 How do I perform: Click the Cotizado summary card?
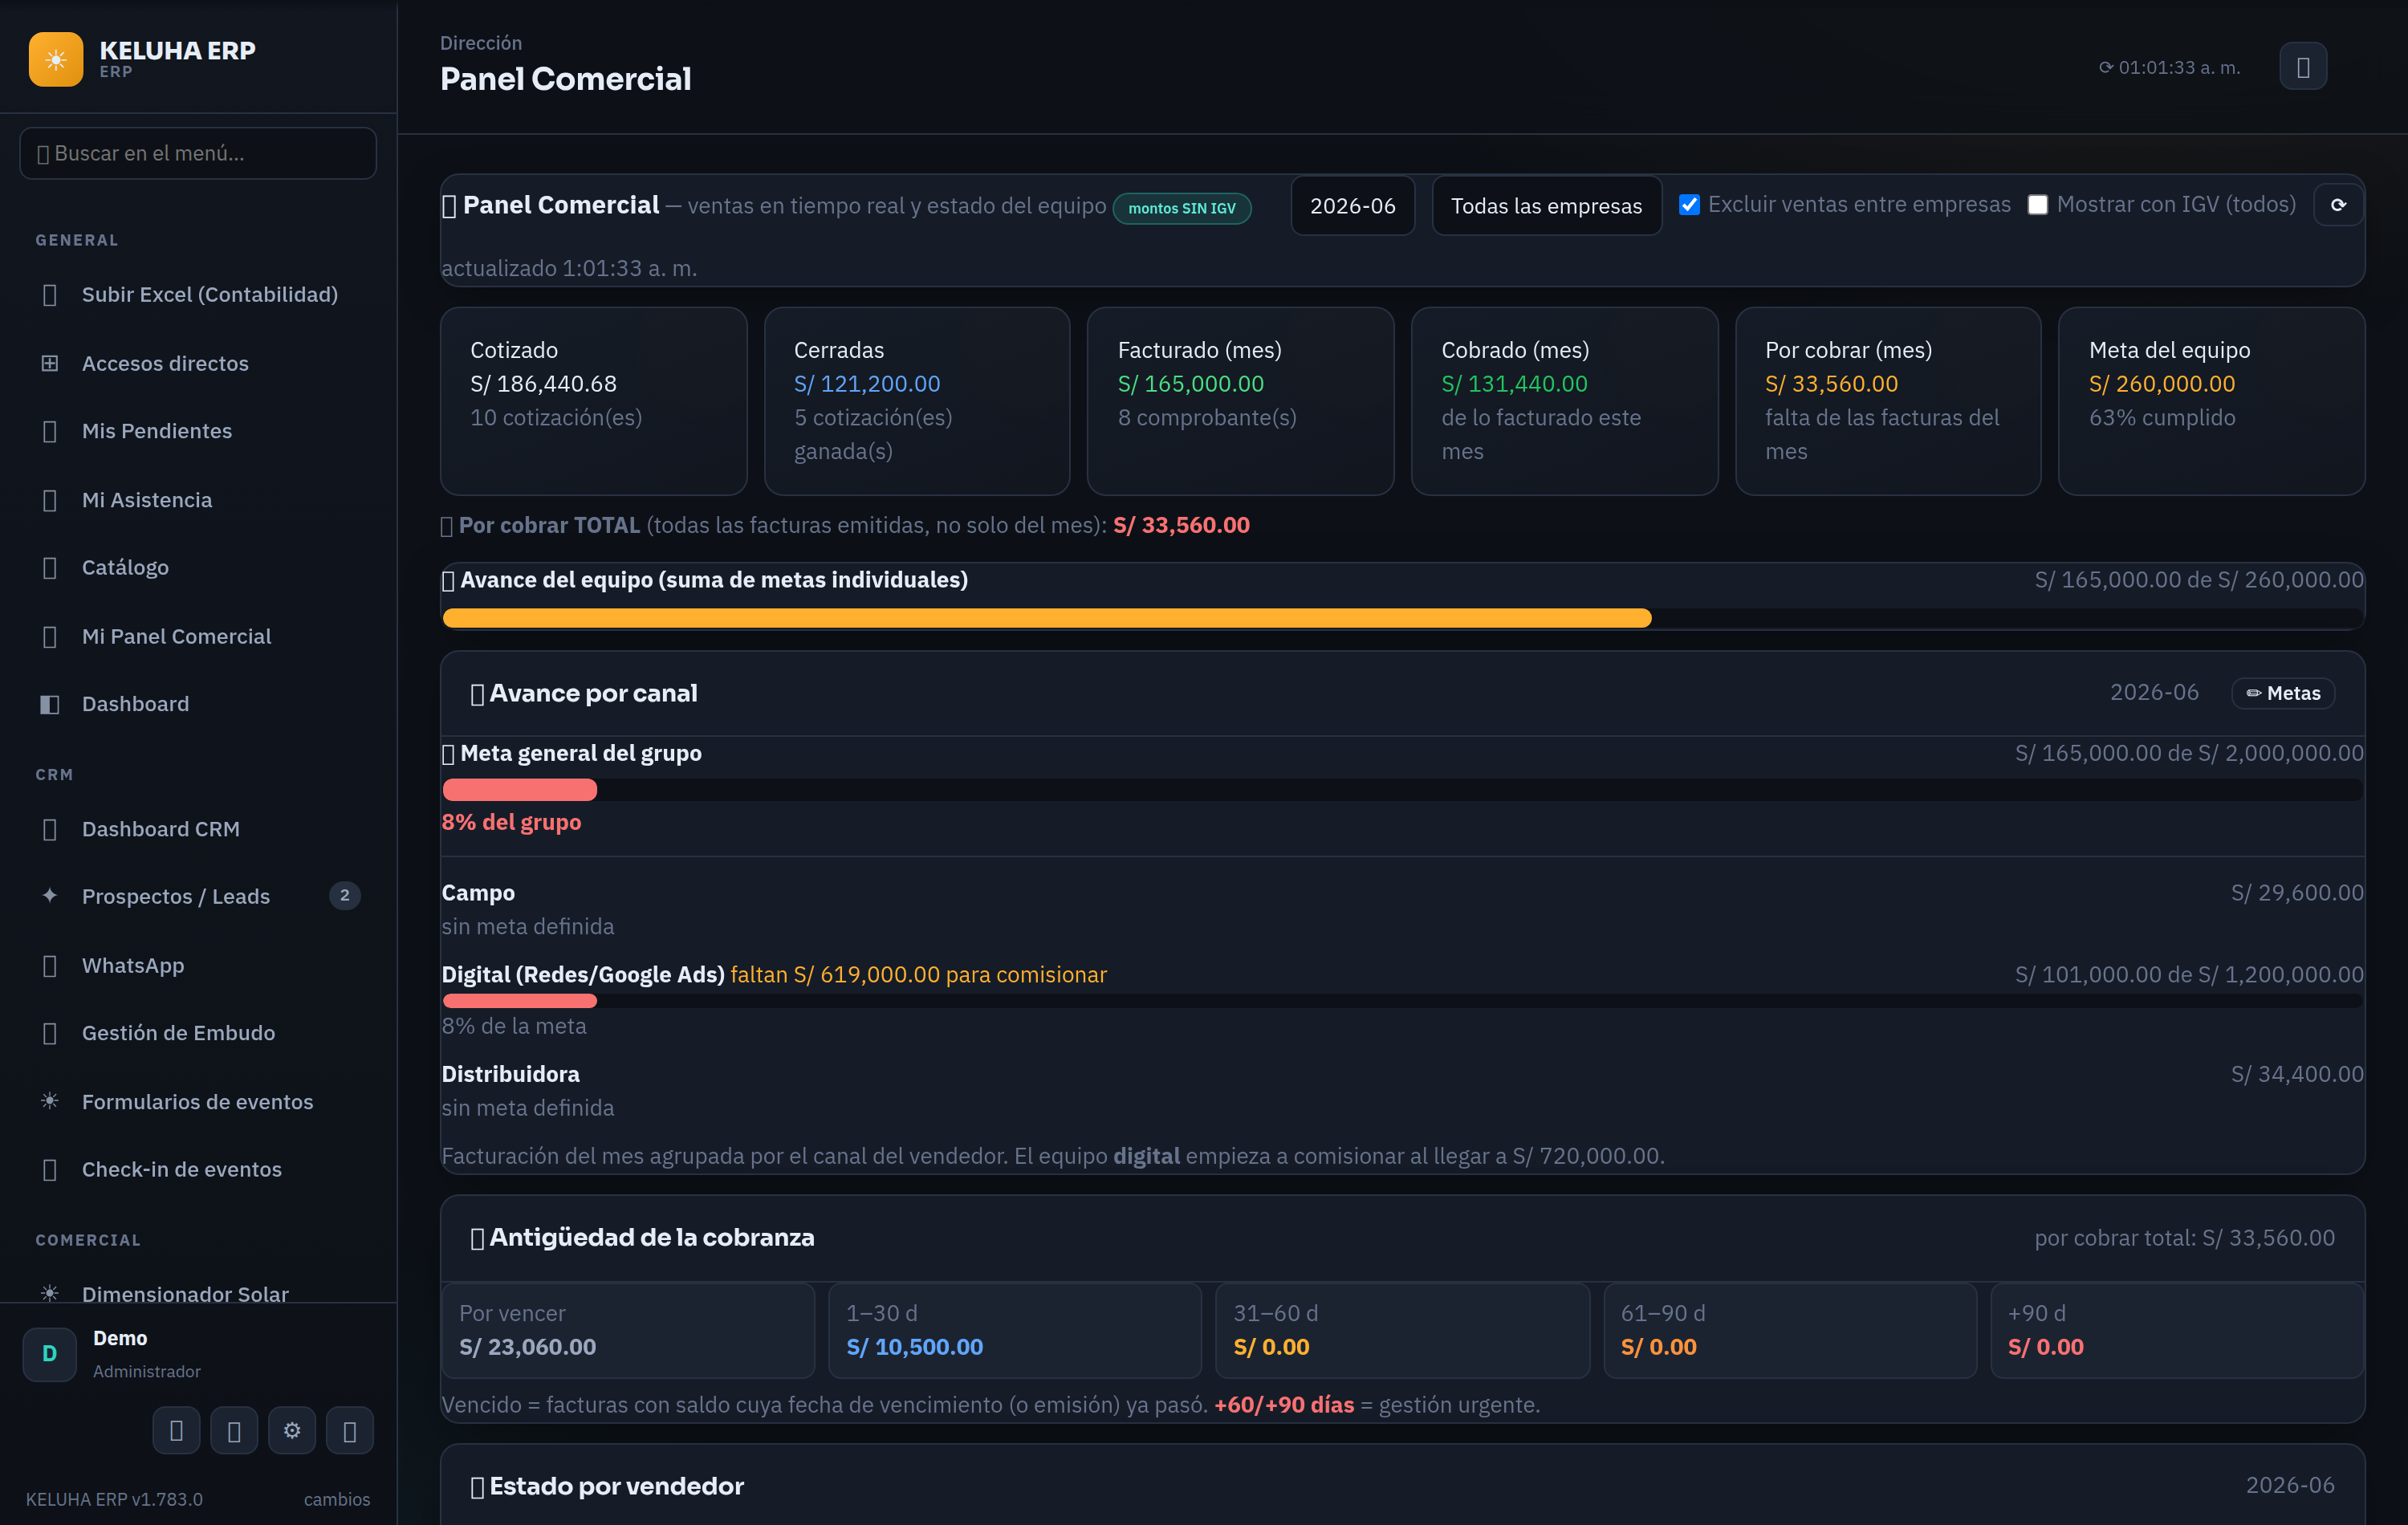(x=594, y=401)
